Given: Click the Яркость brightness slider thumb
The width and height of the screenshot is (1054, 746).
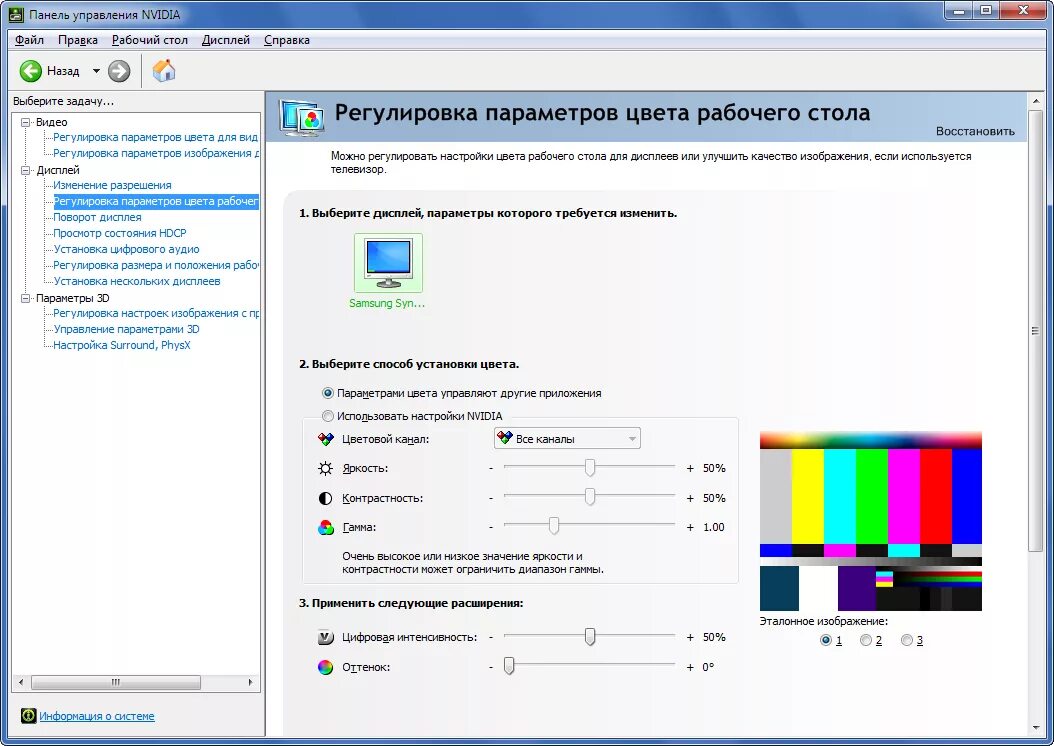Looking at the screenshot, I should [x=590, y=468].
